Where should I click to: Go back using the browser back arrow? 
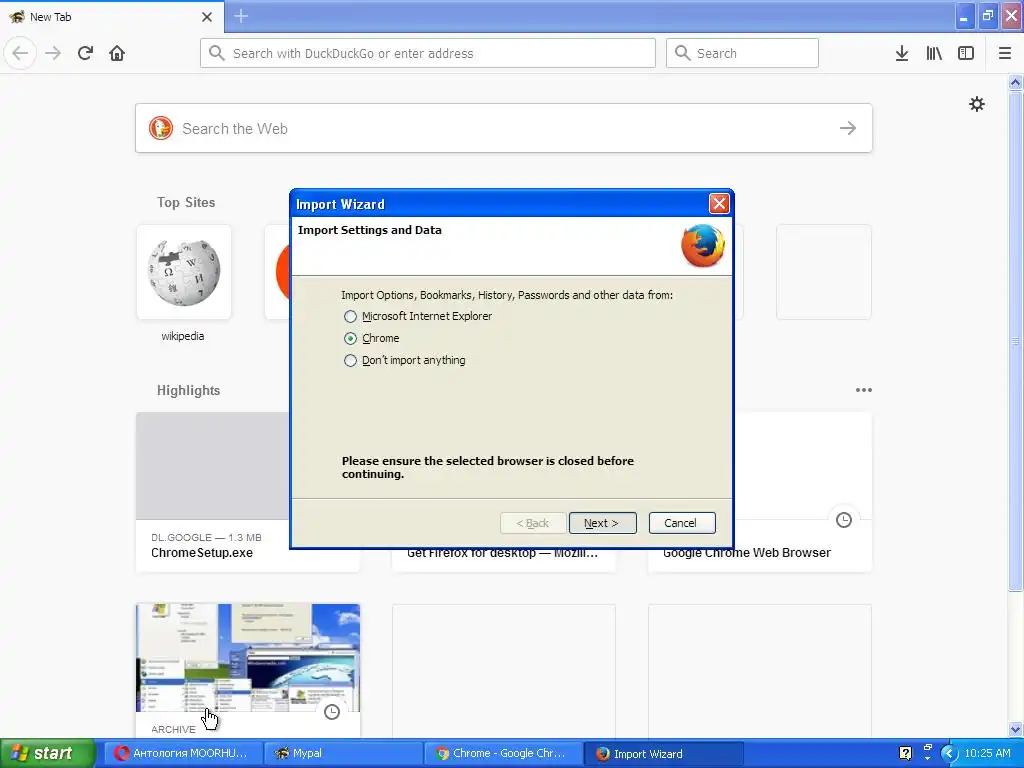point(20,53)
